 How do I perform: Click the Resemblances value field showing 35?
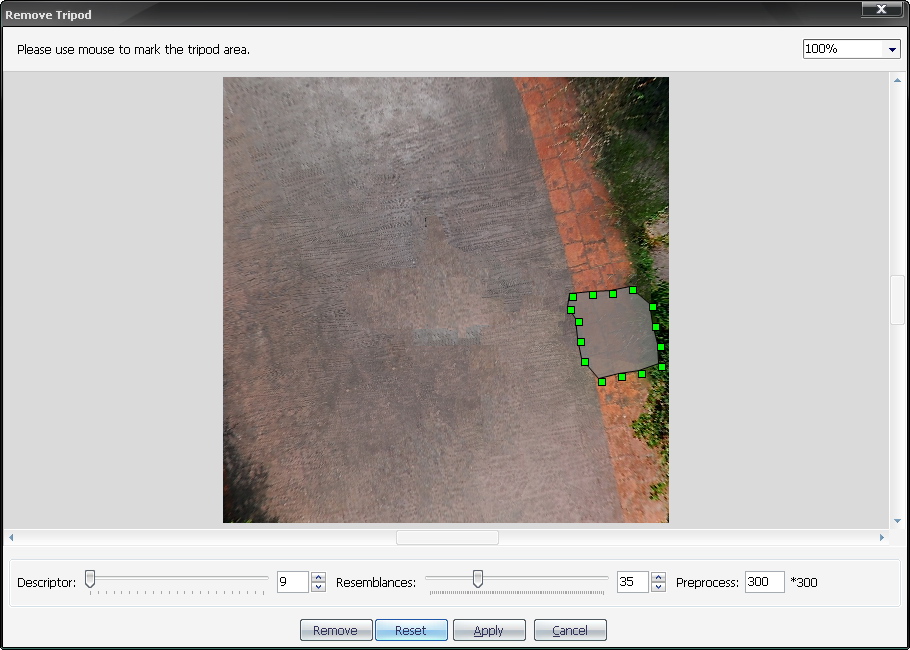633,582
